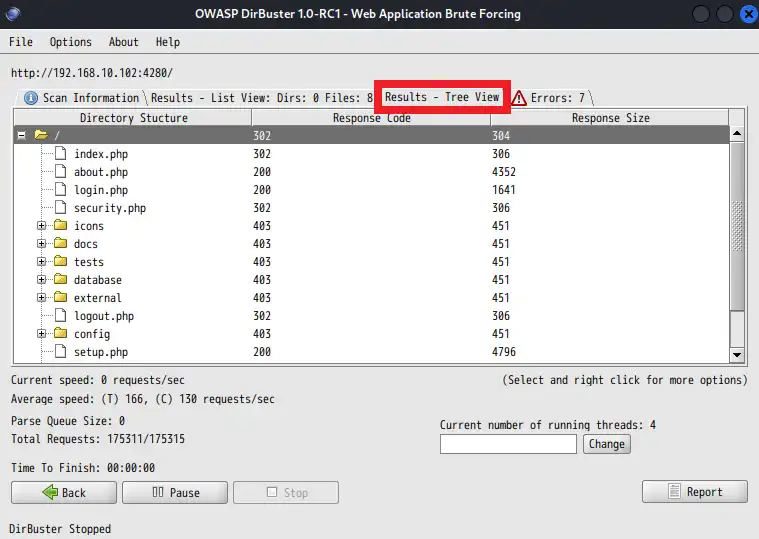Collapse the root directory tree node
This screenshot has width=759, height=539.
pos(22,135)
